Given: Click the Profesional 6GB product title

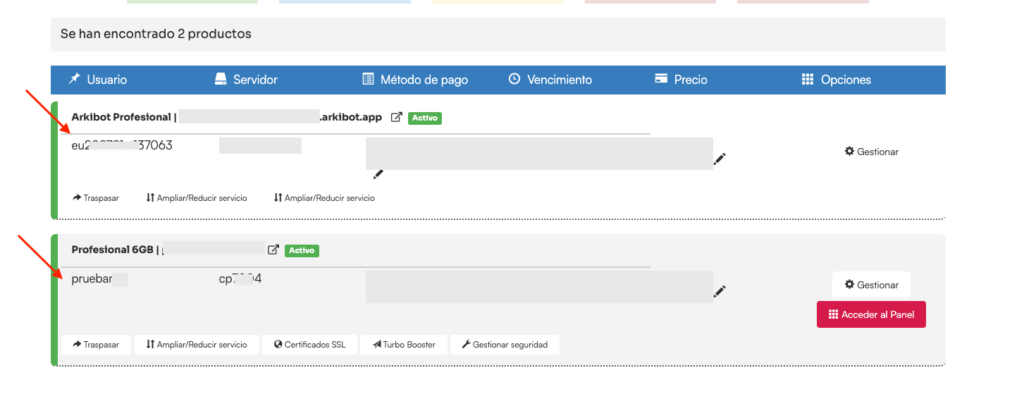Looking at the screenshot, I should (x=112, y=249).
